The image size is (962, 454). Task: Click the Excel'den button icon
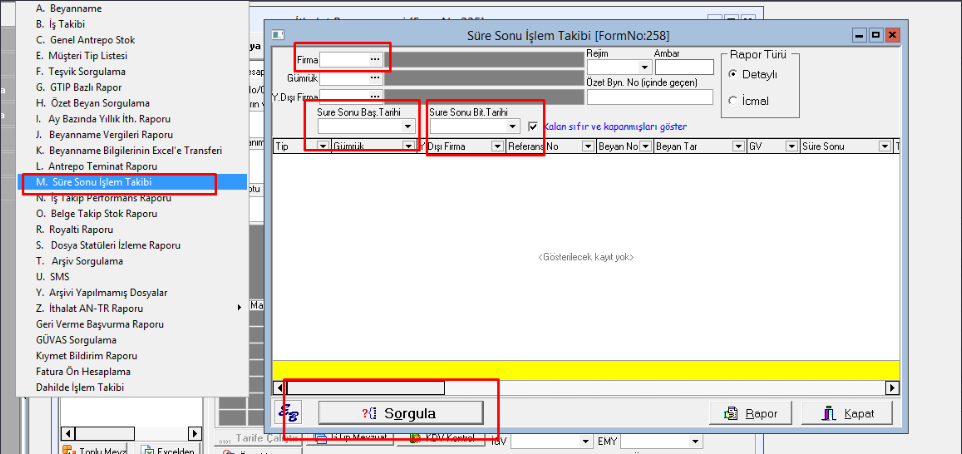(147, 449)
